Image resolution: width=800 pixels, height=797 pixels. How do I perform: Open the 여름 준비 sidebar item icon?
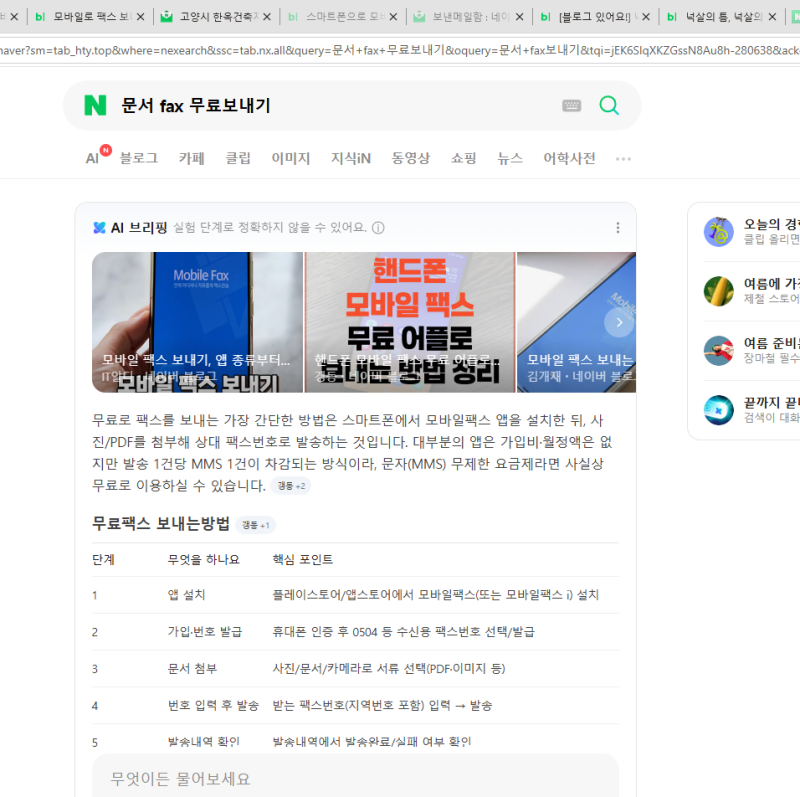718,351
